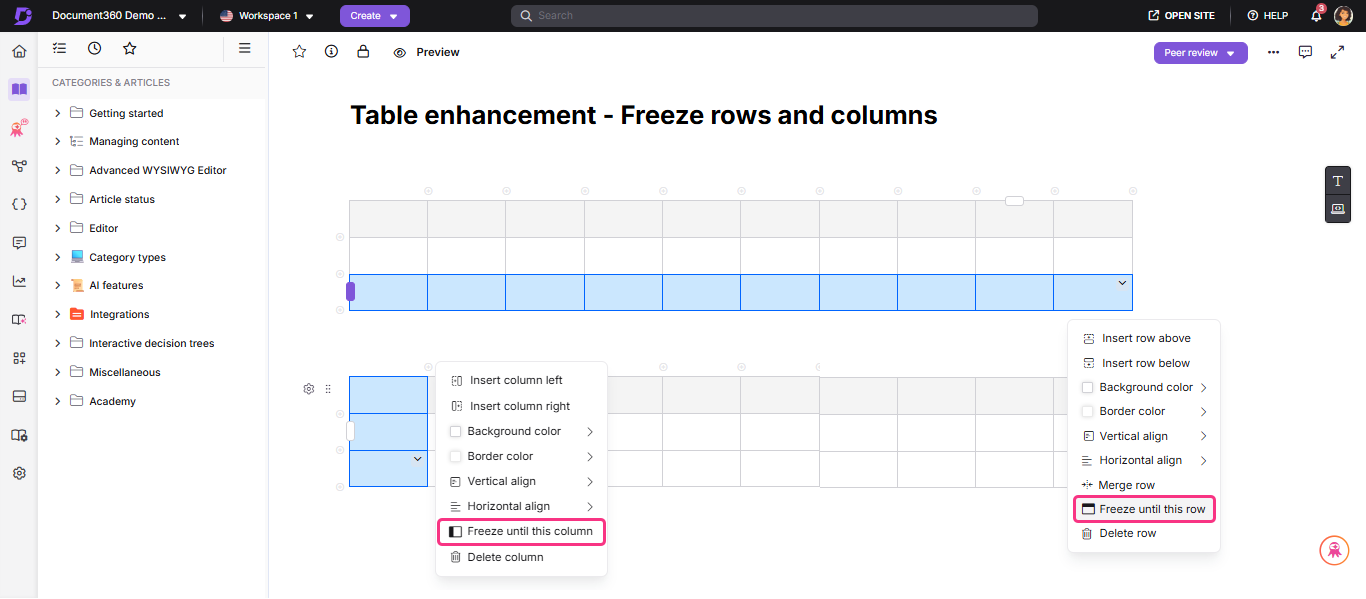Viewport: 1366px width, 599px height.
Task: Click the article info icon near Preview
Action: tap(331, 51)
